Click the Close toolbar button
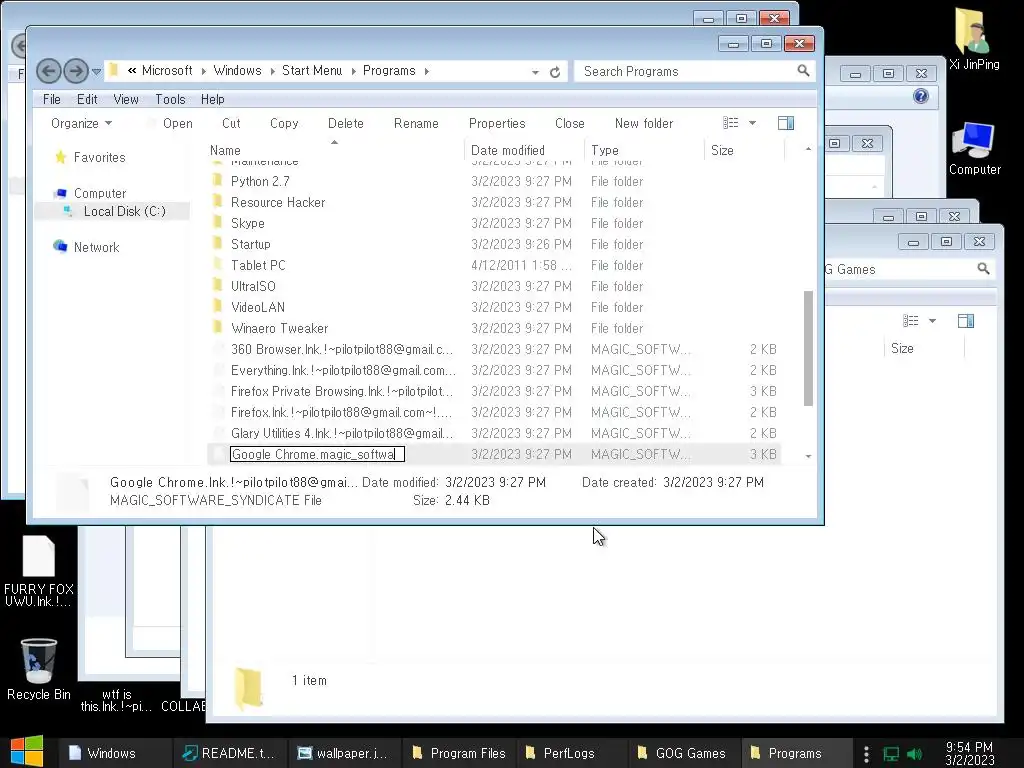The image size is (1024, 768). pos(569,123)
